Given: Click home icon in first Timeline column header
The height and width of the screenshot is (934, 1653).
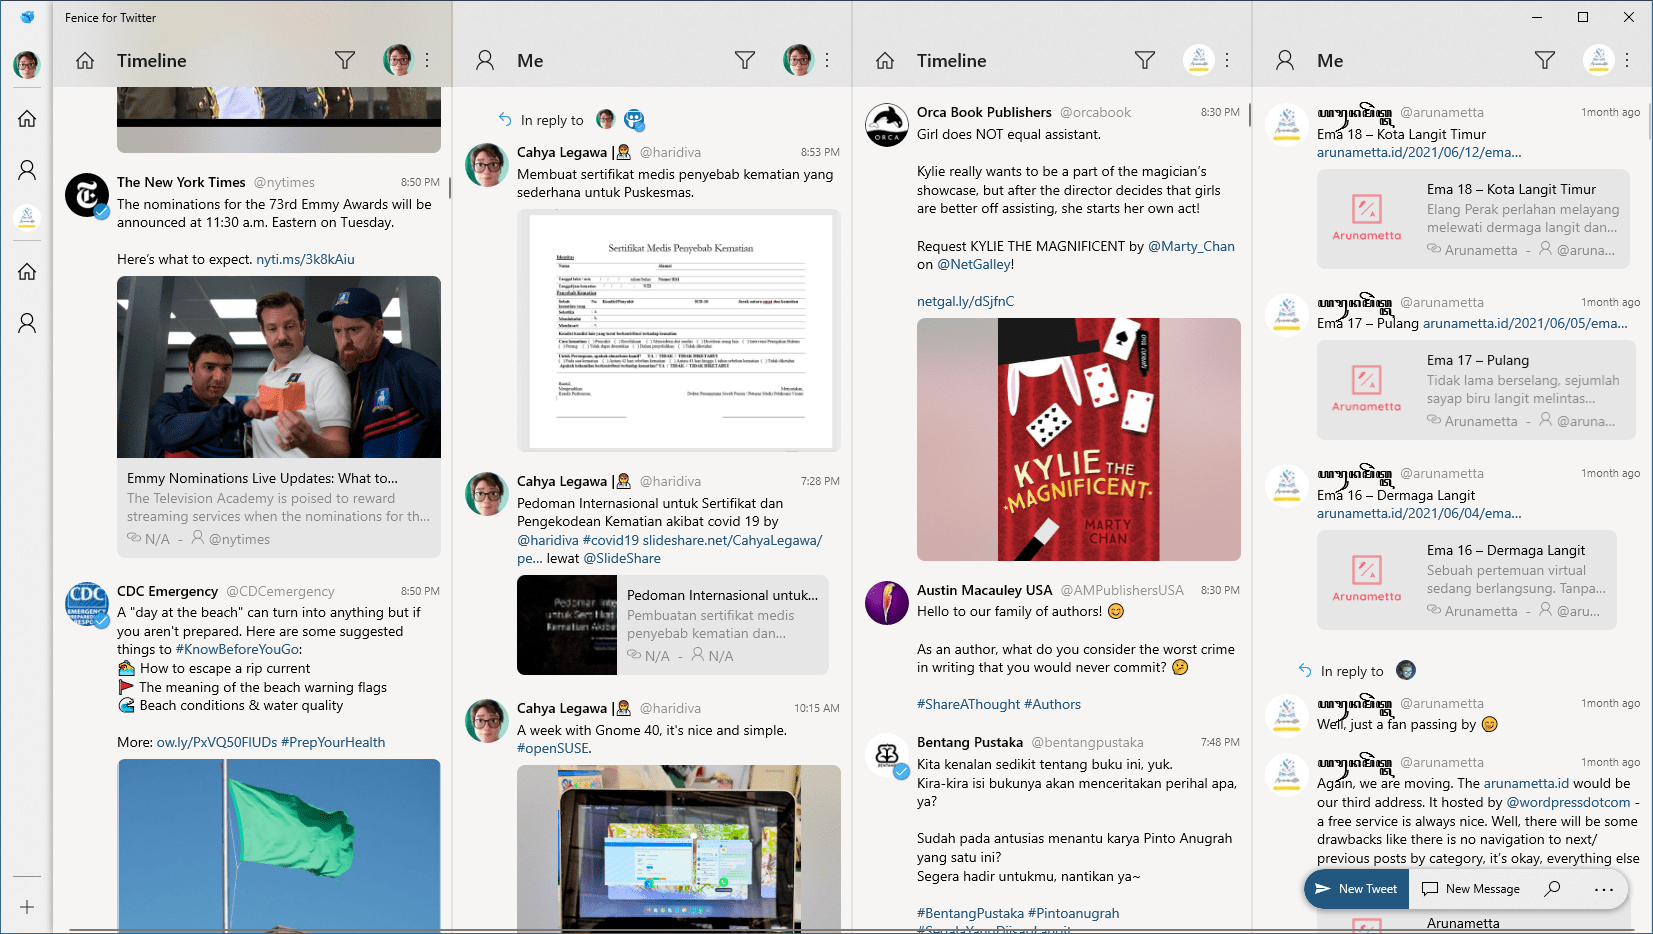Looking at the screenshot, I should [x=85, y=61].
